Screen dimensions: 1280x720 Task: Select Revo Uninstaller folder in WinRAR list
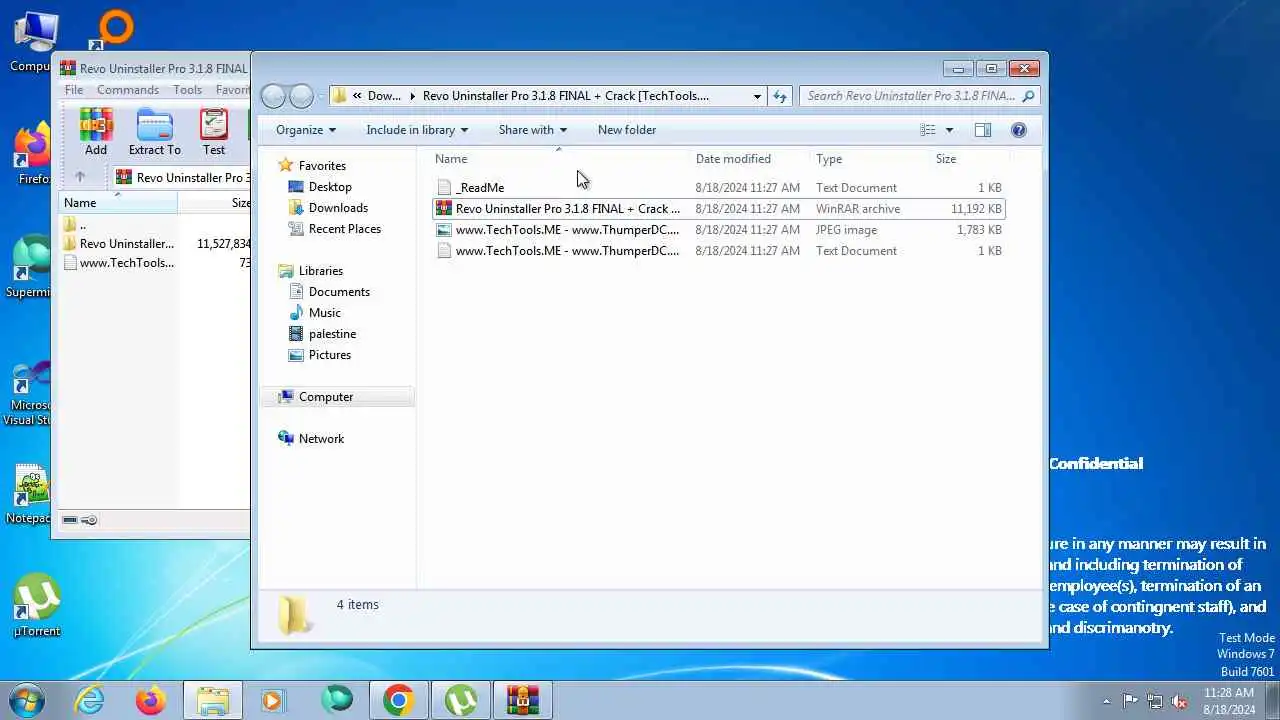tap(126, 243)
